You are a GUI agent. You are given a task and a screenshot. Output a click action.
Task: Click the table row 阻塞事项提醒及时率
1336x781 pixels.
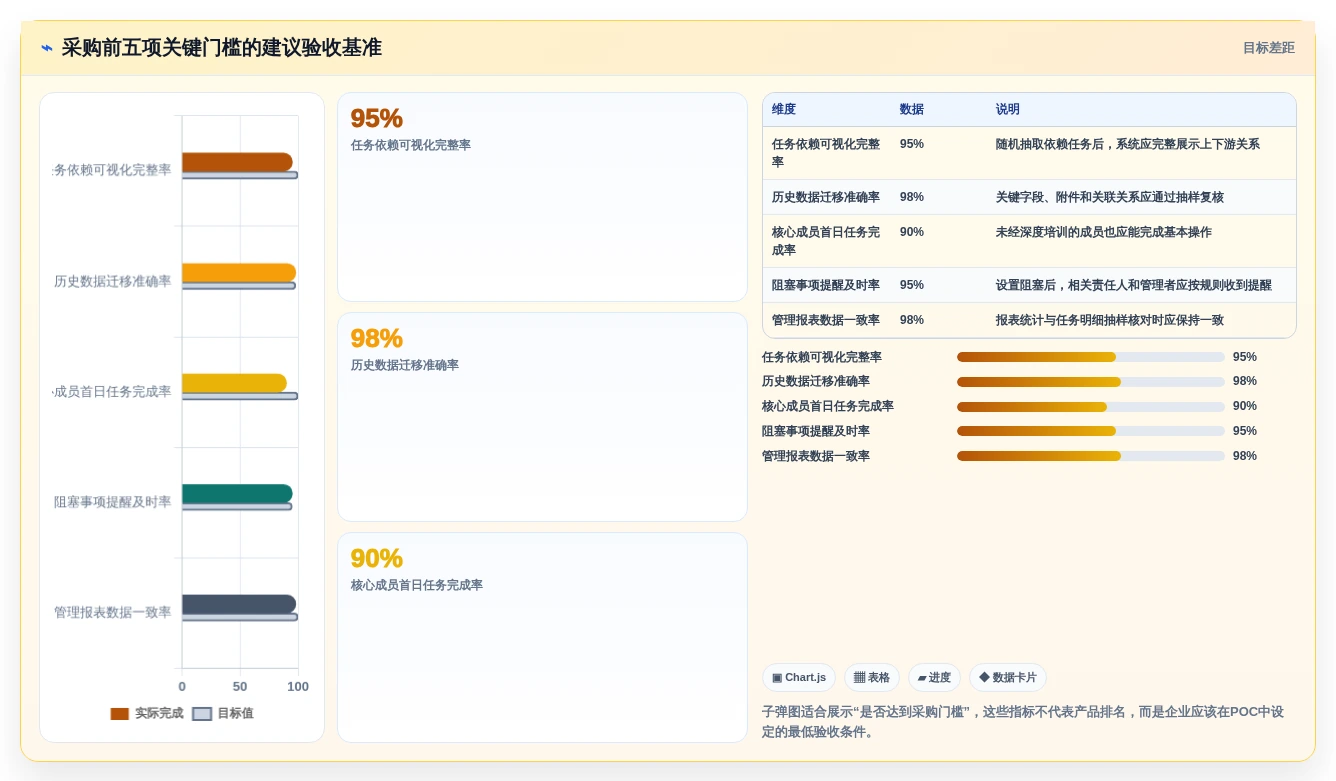coord(1029,285)
